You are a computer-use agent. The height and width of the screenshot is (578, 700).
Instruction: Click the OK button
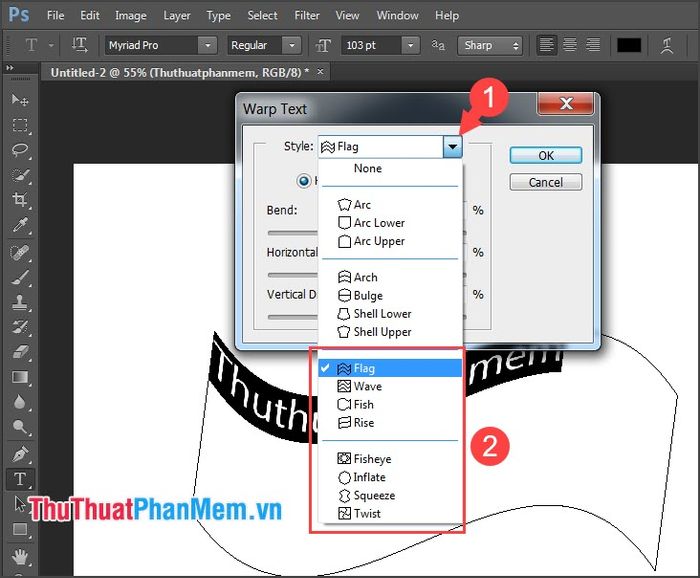[545, 156]
